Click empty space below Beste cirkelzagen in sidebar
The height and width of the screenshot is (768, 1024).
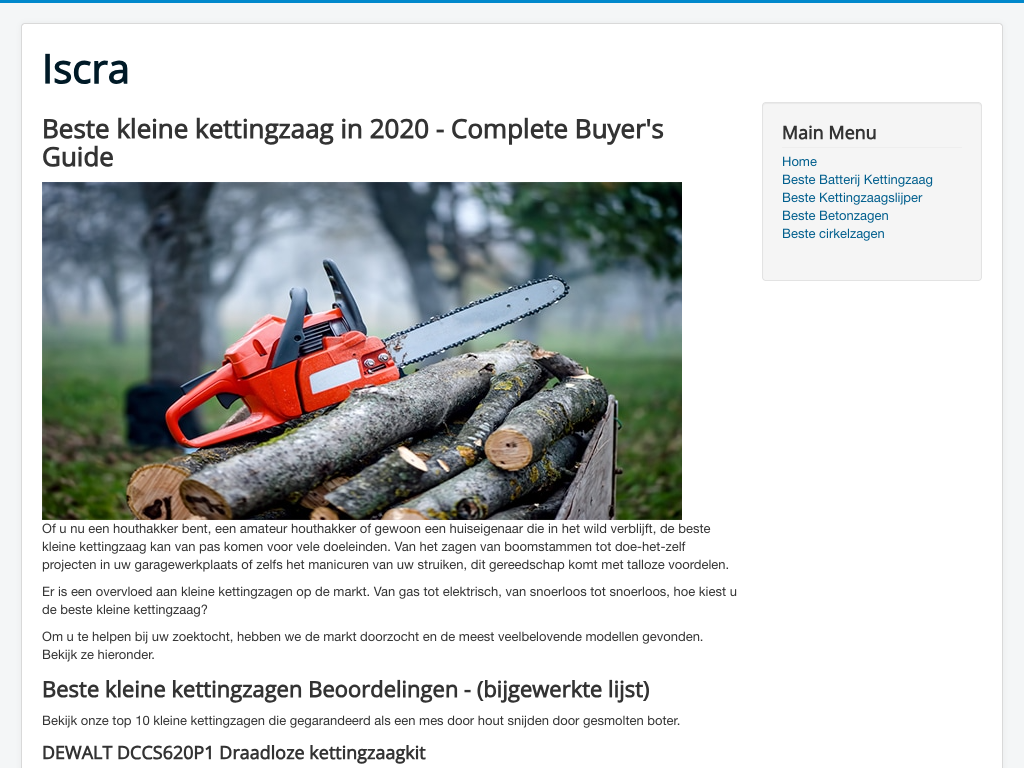pos(871,260)
